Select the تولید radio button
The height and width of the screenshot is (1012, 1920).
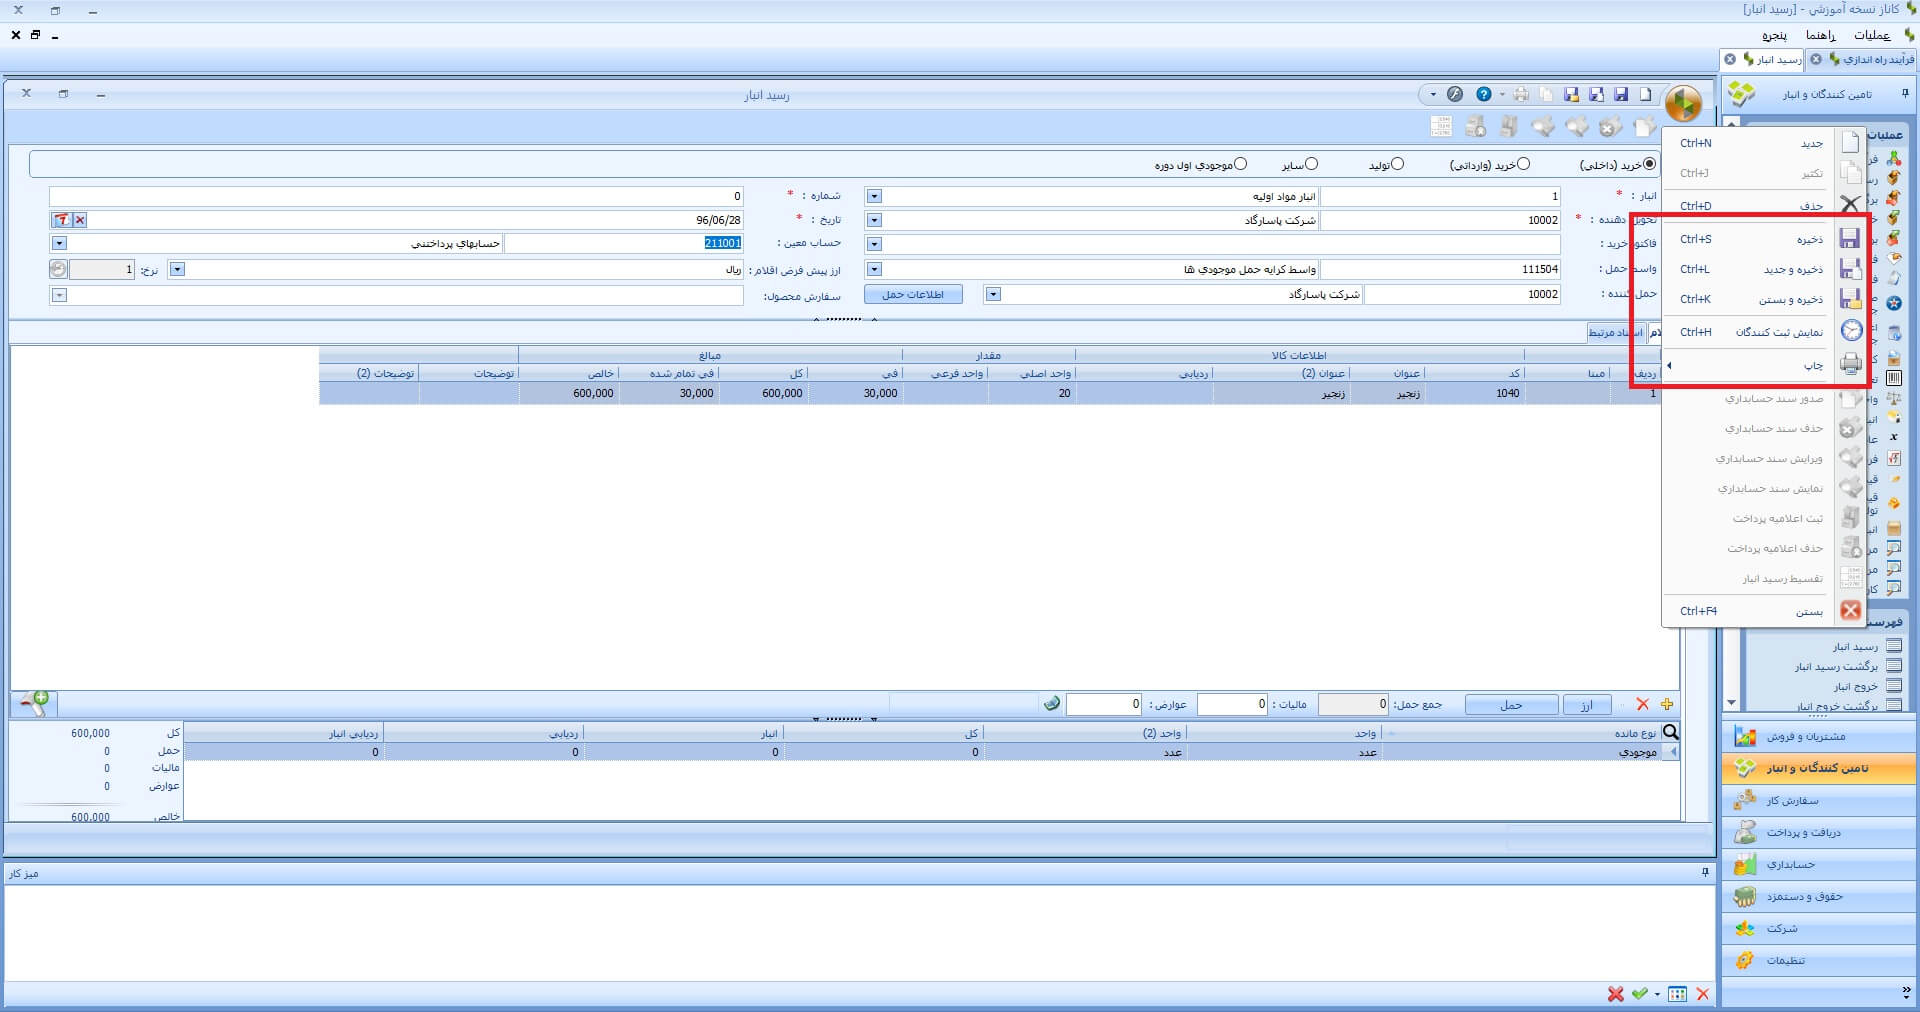tap(1397, 164)
